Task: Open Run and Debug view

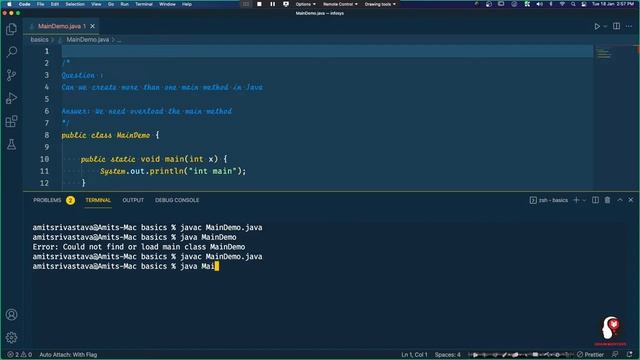Action: point(11,98)
